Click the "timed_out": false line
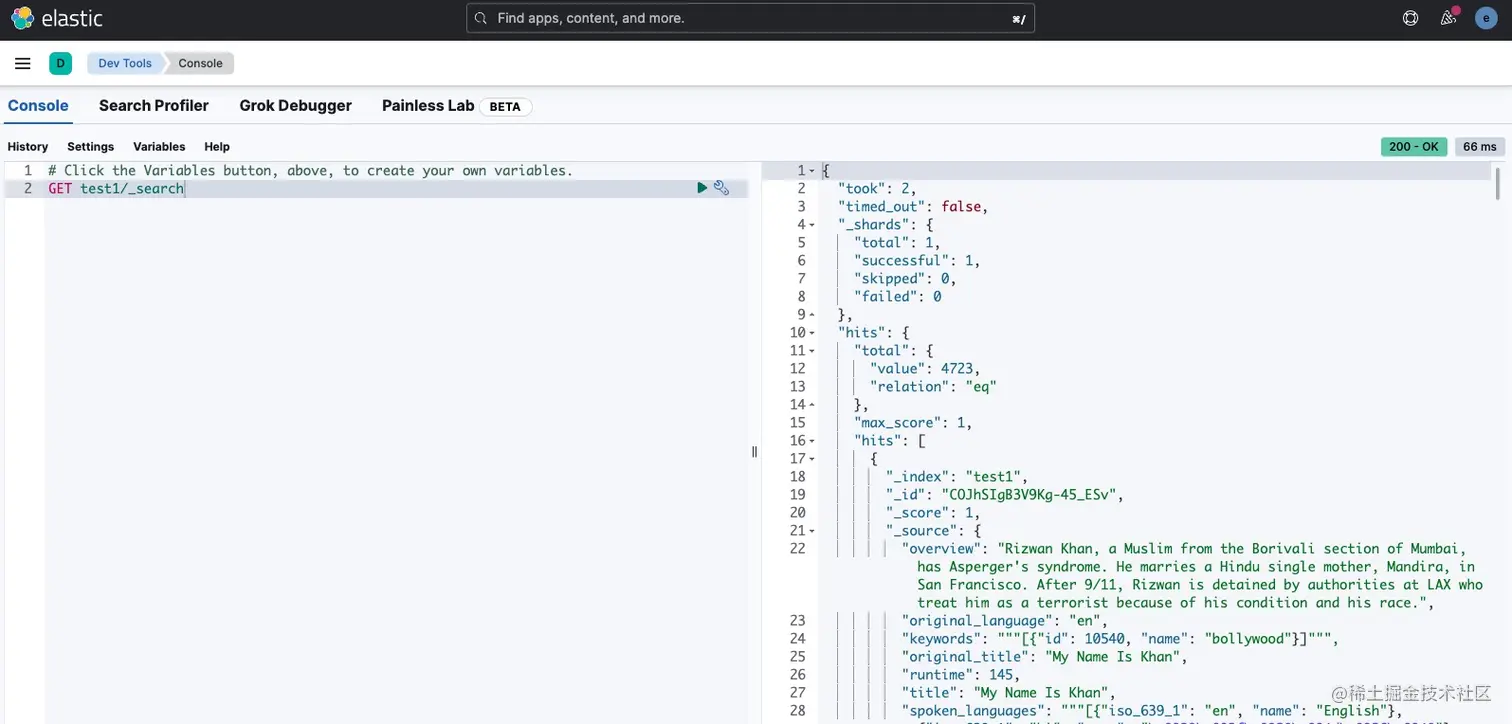The width and height of the screenshot is (1512, 724). [913, 207]
